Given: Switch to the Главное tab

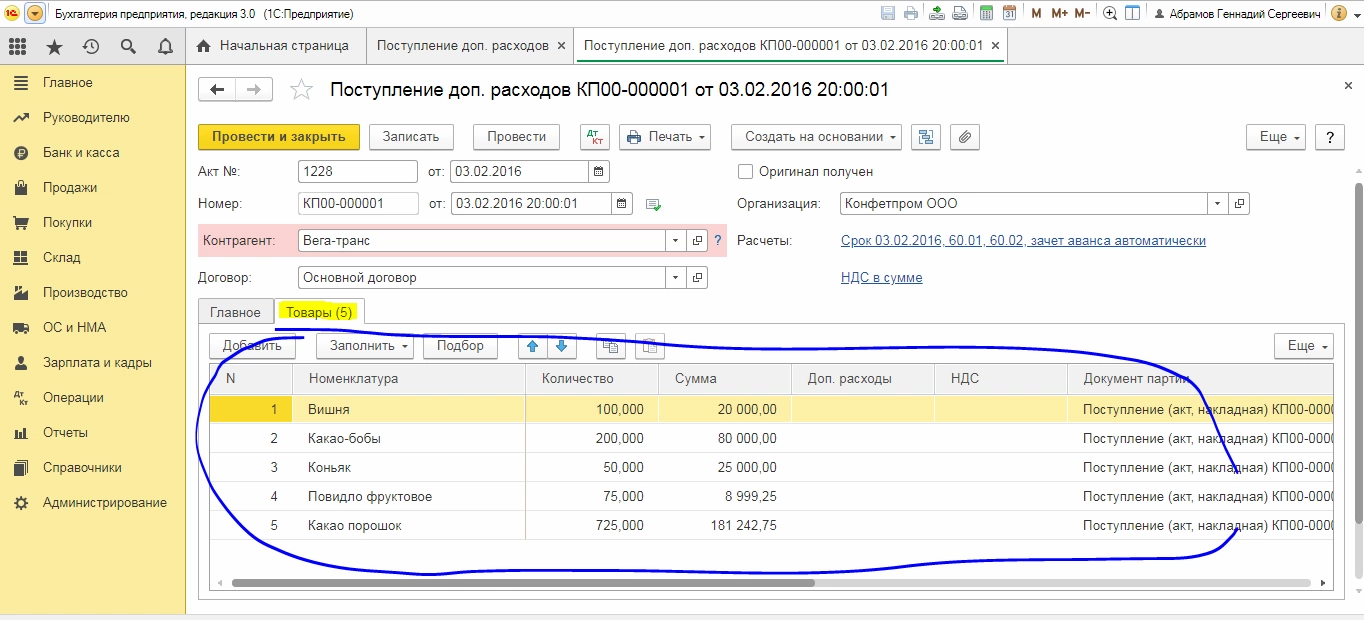Looking at the screenshot, I should [x=235, y=312].
